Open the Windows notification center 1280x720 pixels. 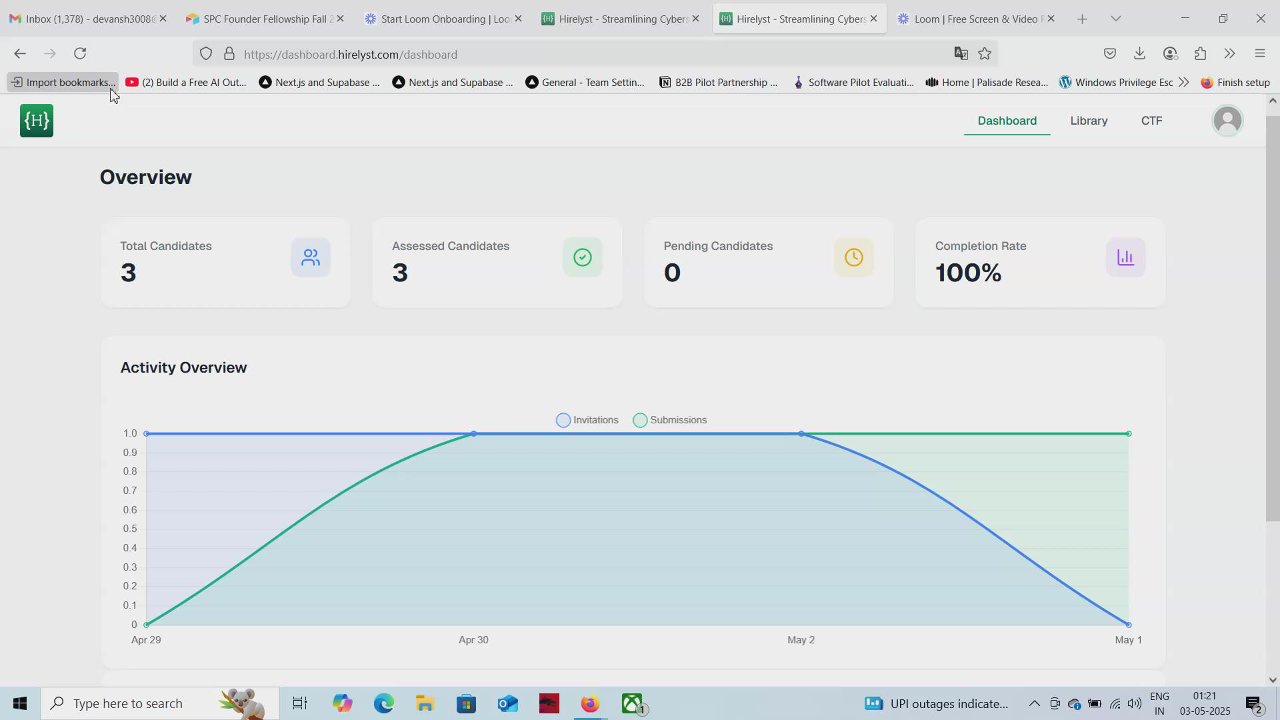coord(1253,704)
